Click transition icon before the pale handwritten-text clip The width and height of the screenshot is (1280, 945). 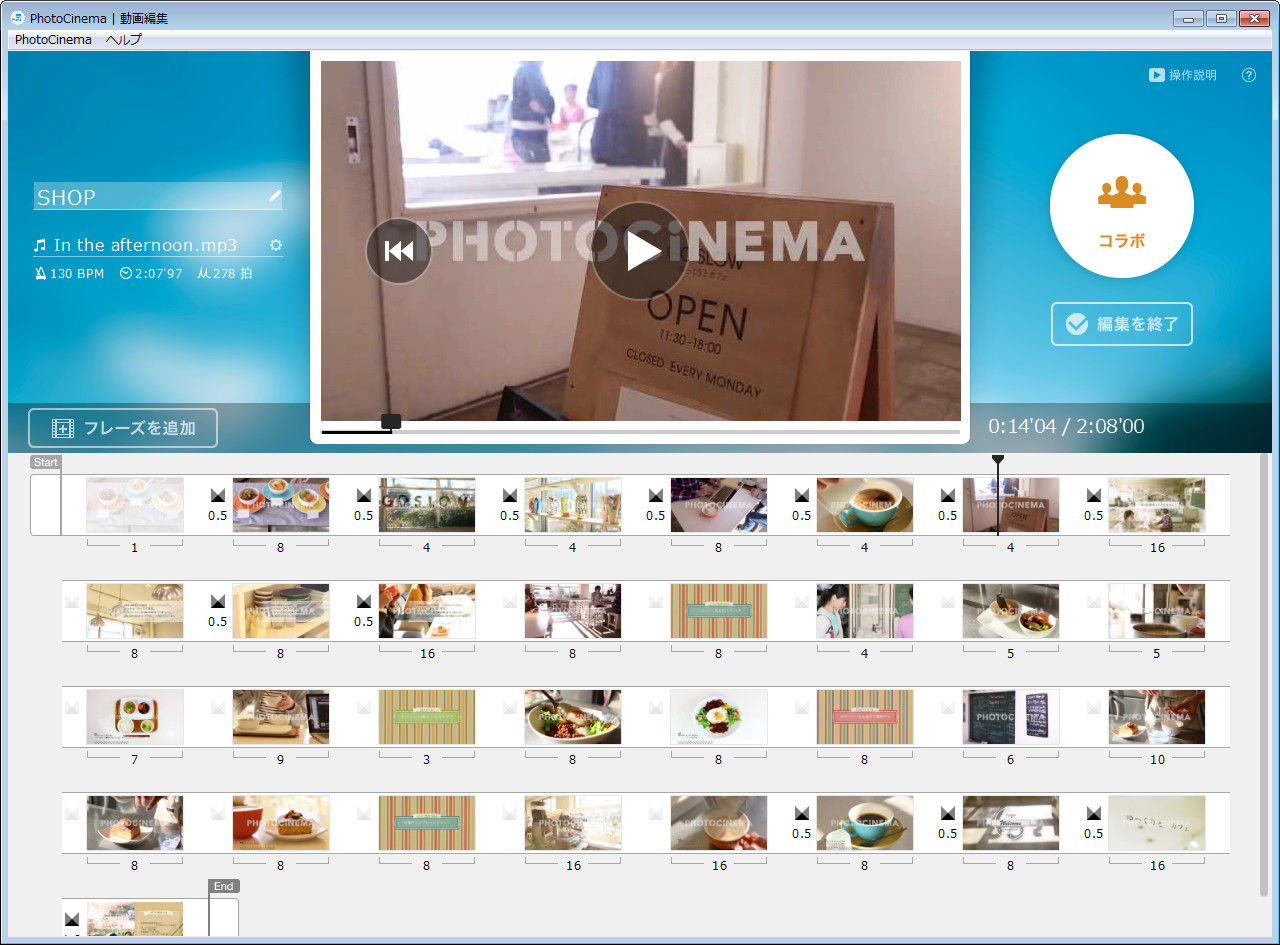click(1094, 813)
